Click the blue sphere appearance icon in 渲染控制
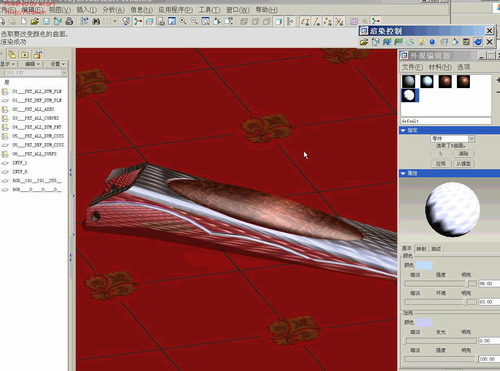 [x=432, y=42]
